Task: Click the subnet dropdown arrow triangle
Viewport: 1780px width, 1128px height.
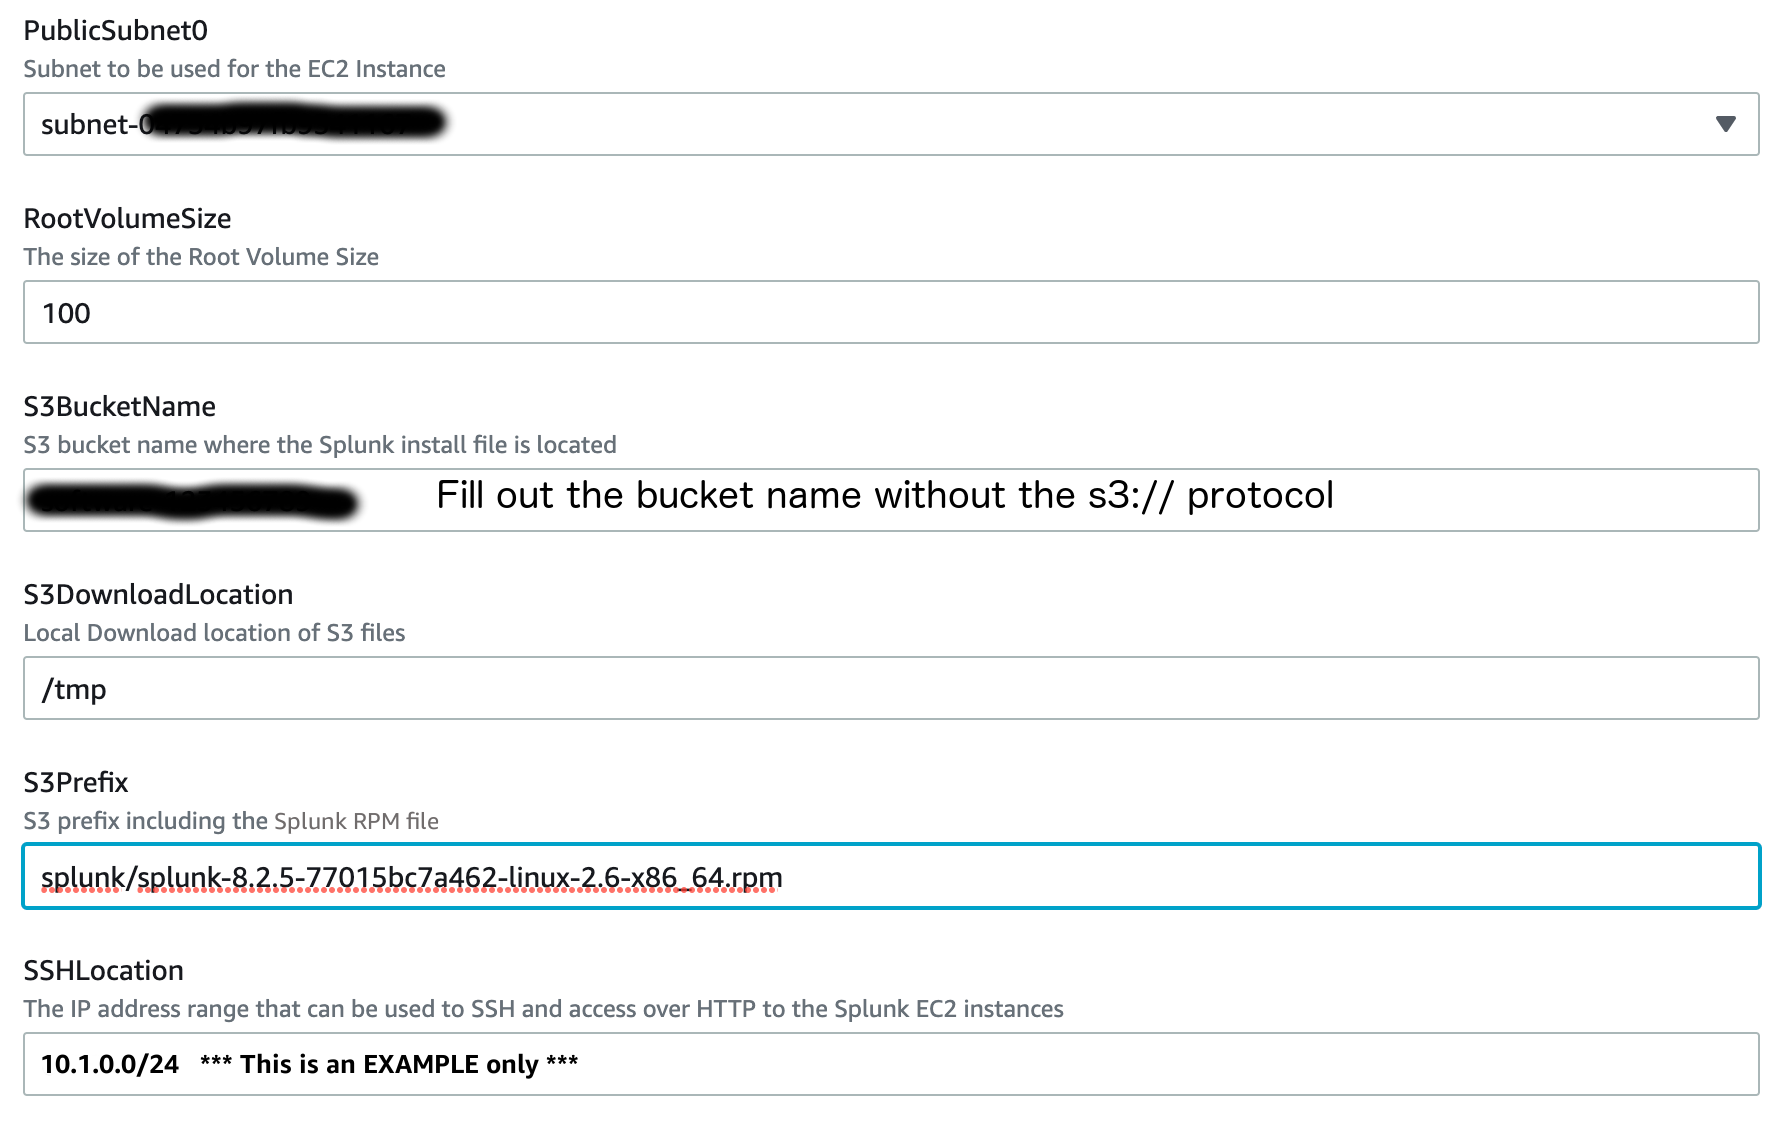Action: [1727, 123]
